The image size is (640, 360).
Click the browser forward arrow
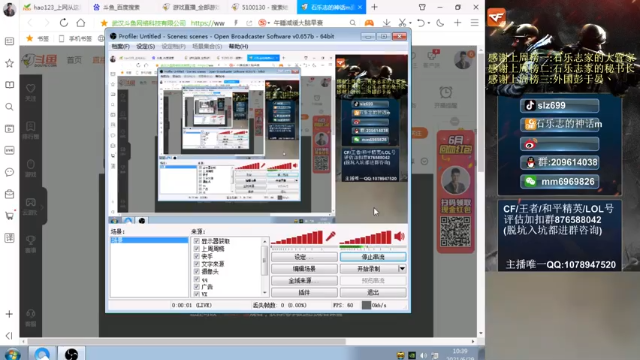[x=46, y=23]
